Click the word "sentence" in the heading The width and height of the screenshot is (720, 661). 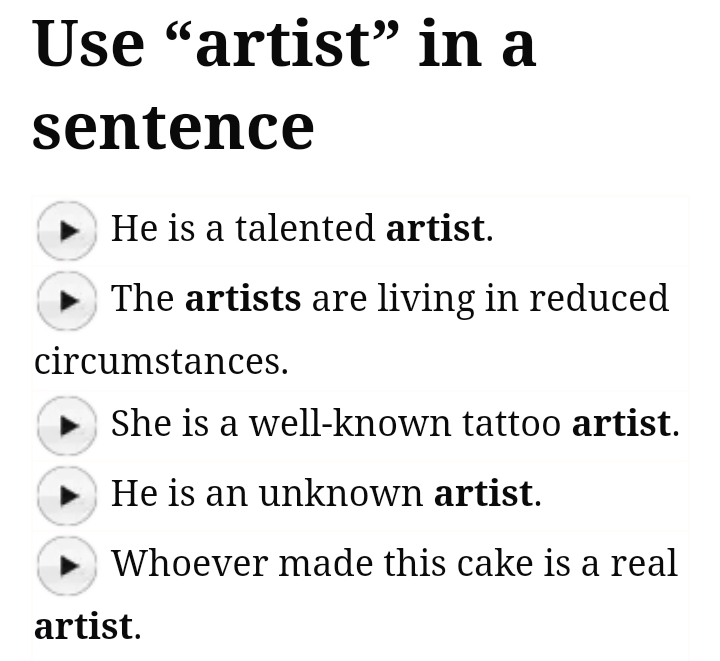pos(173,127)
